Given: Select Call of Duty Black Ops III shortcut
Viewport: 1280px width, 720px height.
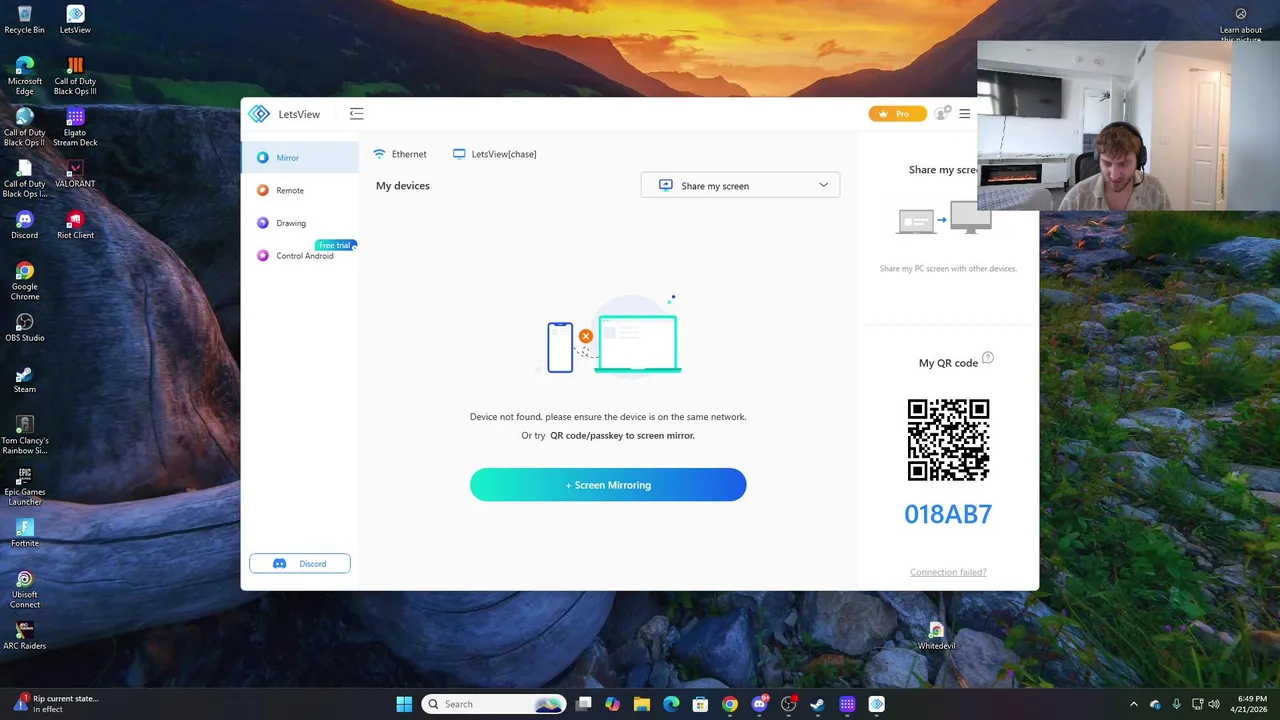Looking at the screenshot, I should [x=75, y=76].
